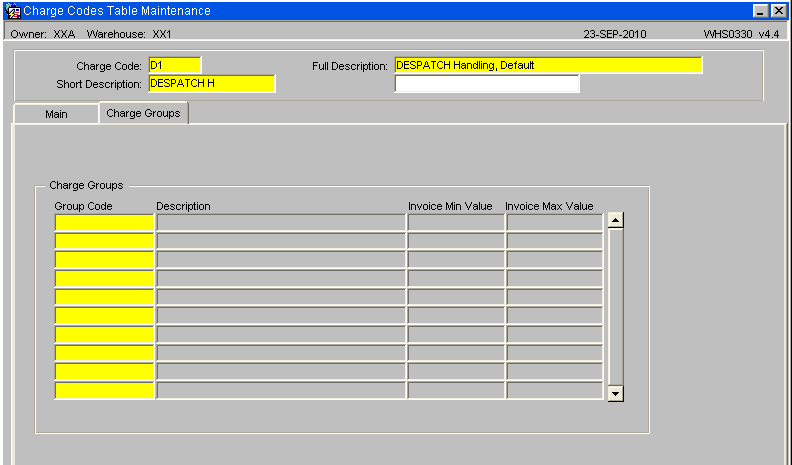Image resolution: width=792 pixels, height=465 pixels.
Task: Click the Invoice Max Value column header
Action: [549, 206]
